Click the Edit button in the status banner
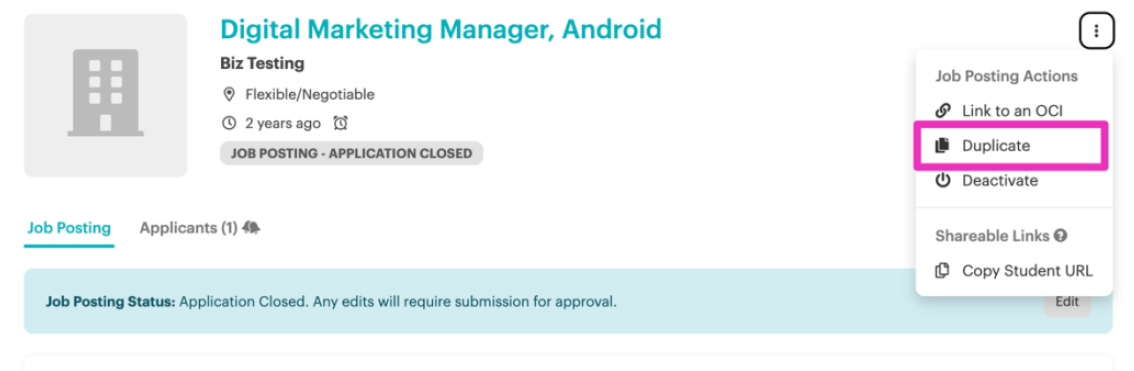Image resolution: width=1134 pixels, height=371 pixels. pos(1067,302)
